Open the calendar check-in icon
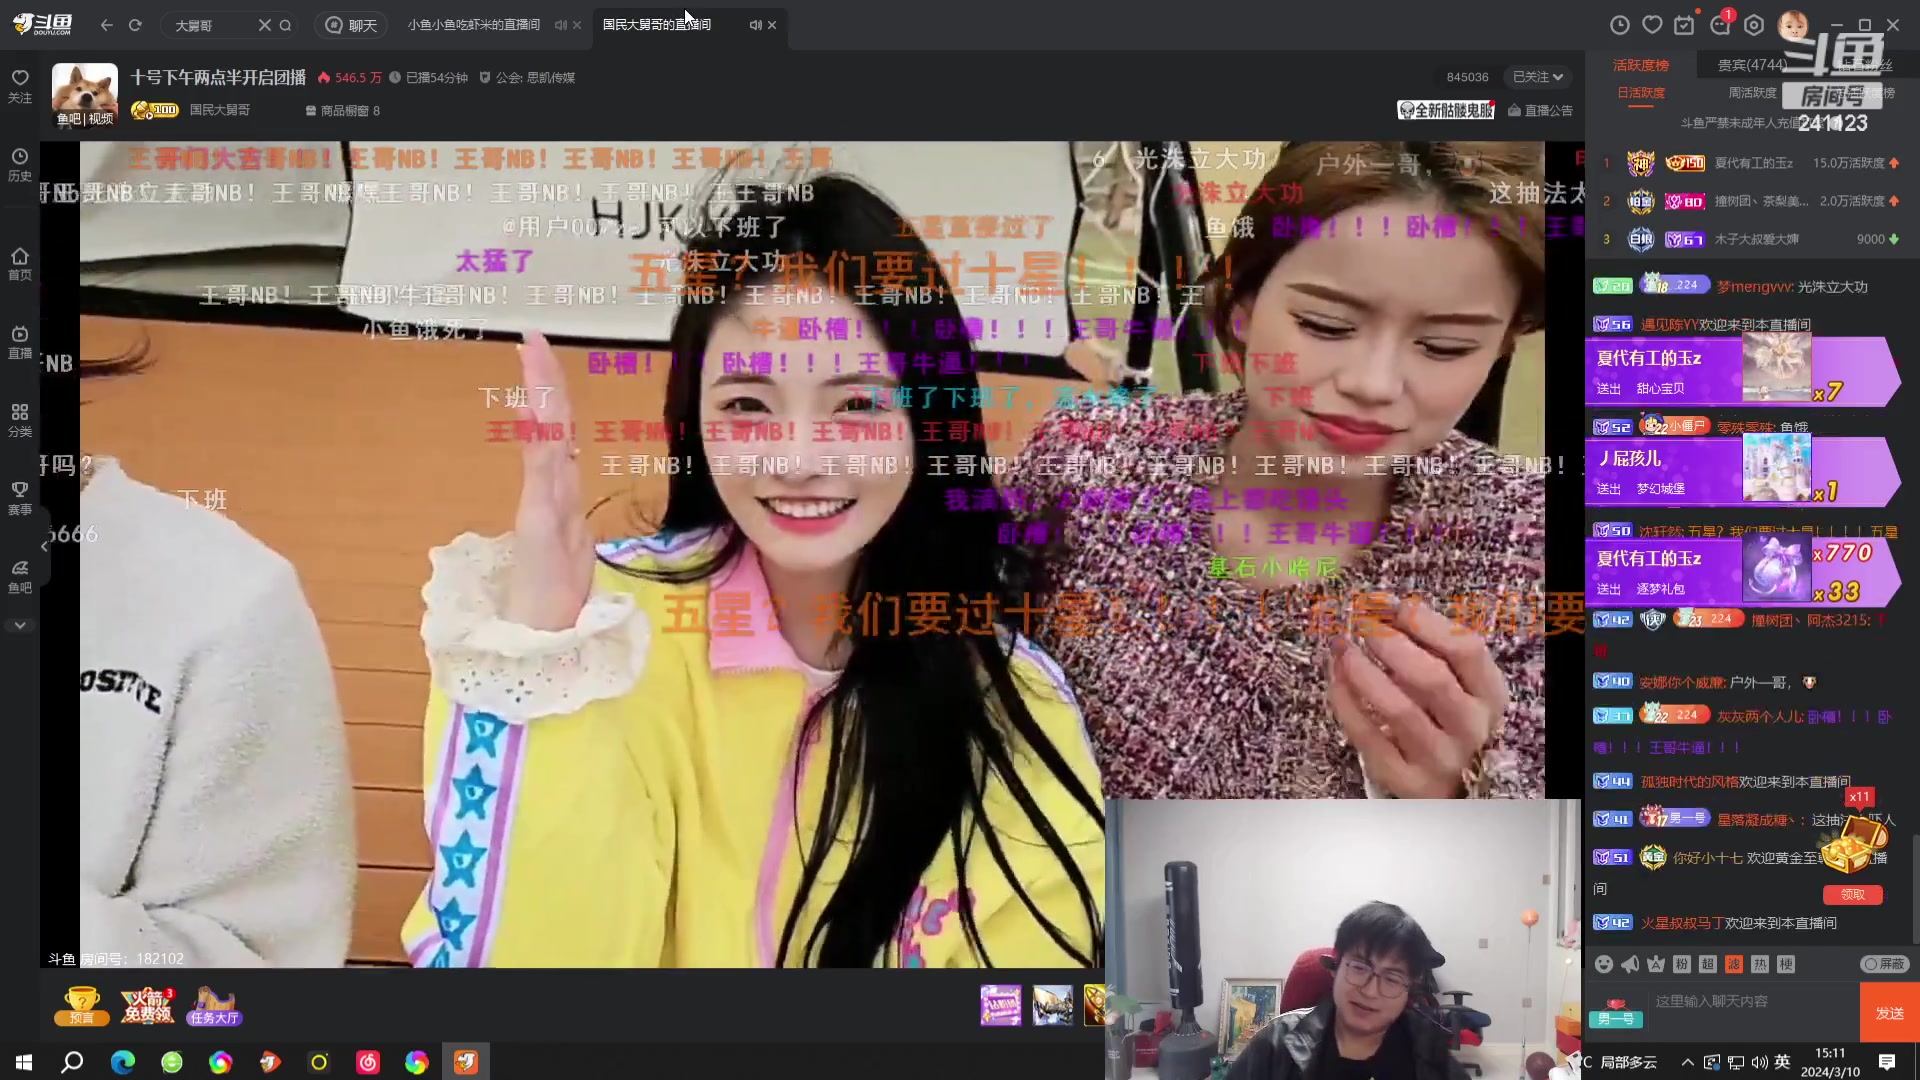The width and height of the screenshot is (1920, 1080). point(1685,25)
